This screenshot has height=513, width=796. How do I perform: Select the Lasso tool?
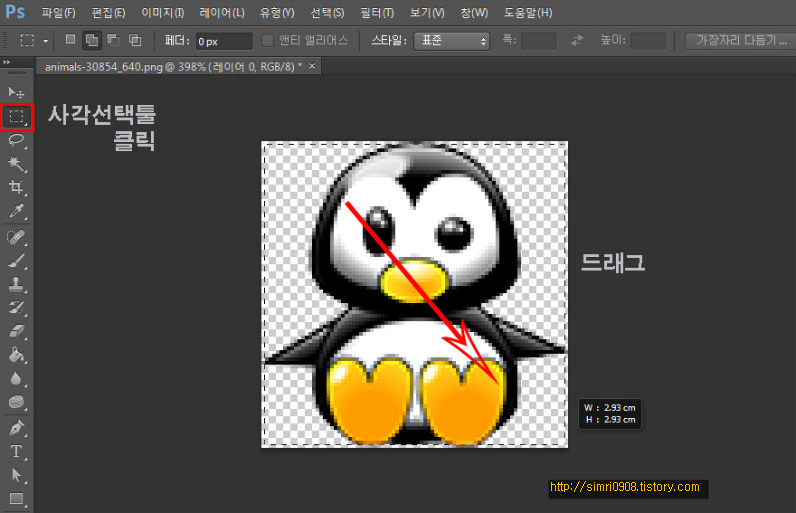coord(16,140)
